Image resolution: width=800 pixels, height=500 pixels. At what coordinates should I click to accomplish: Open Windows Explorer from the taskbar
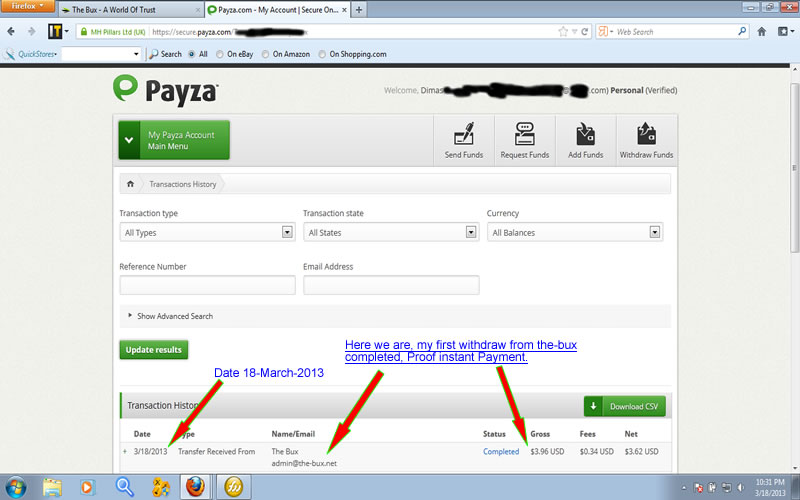point(52,487)
